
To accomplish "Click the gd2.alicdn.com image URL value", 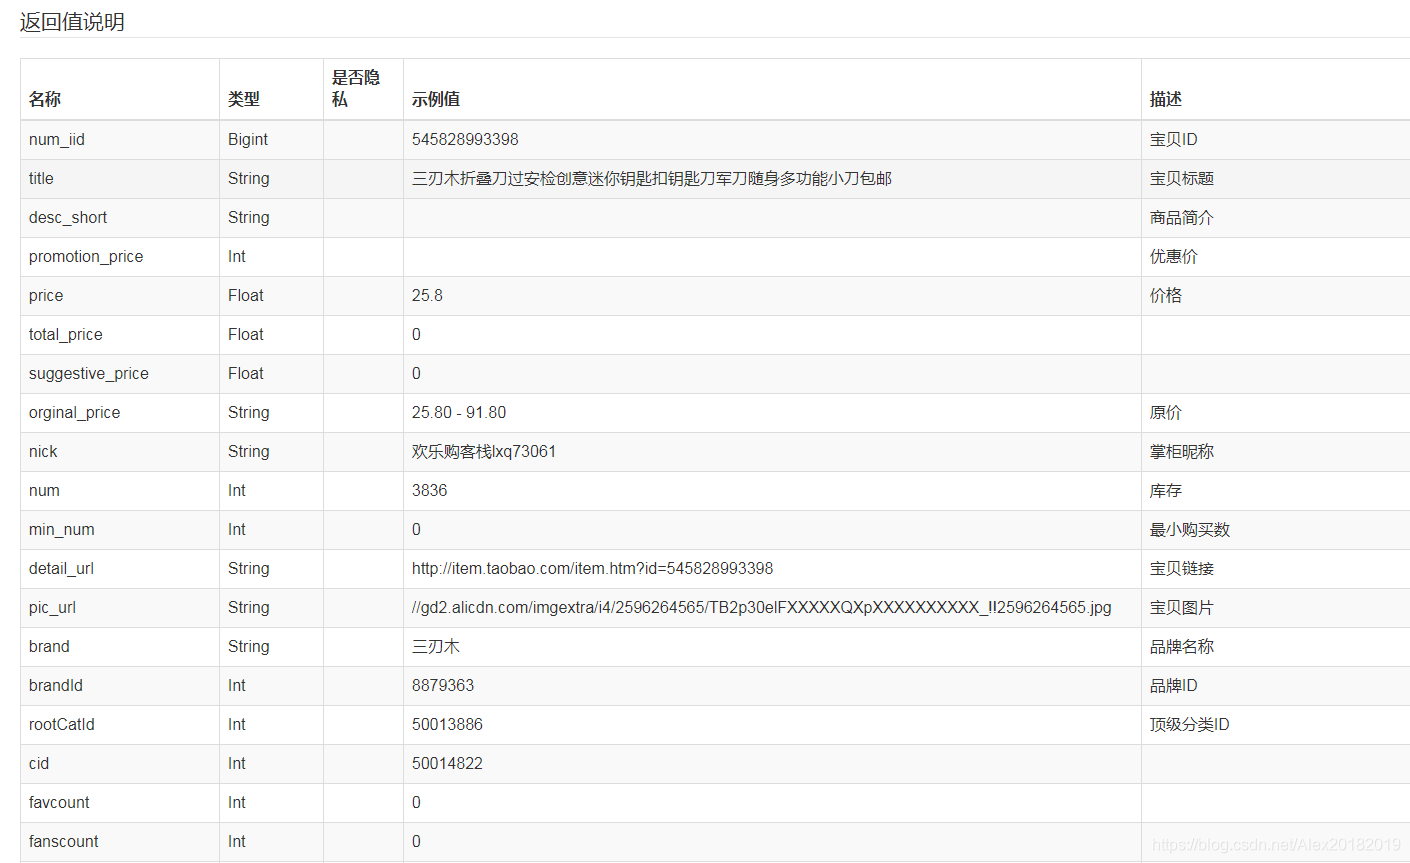I will [x=762, y=607].
